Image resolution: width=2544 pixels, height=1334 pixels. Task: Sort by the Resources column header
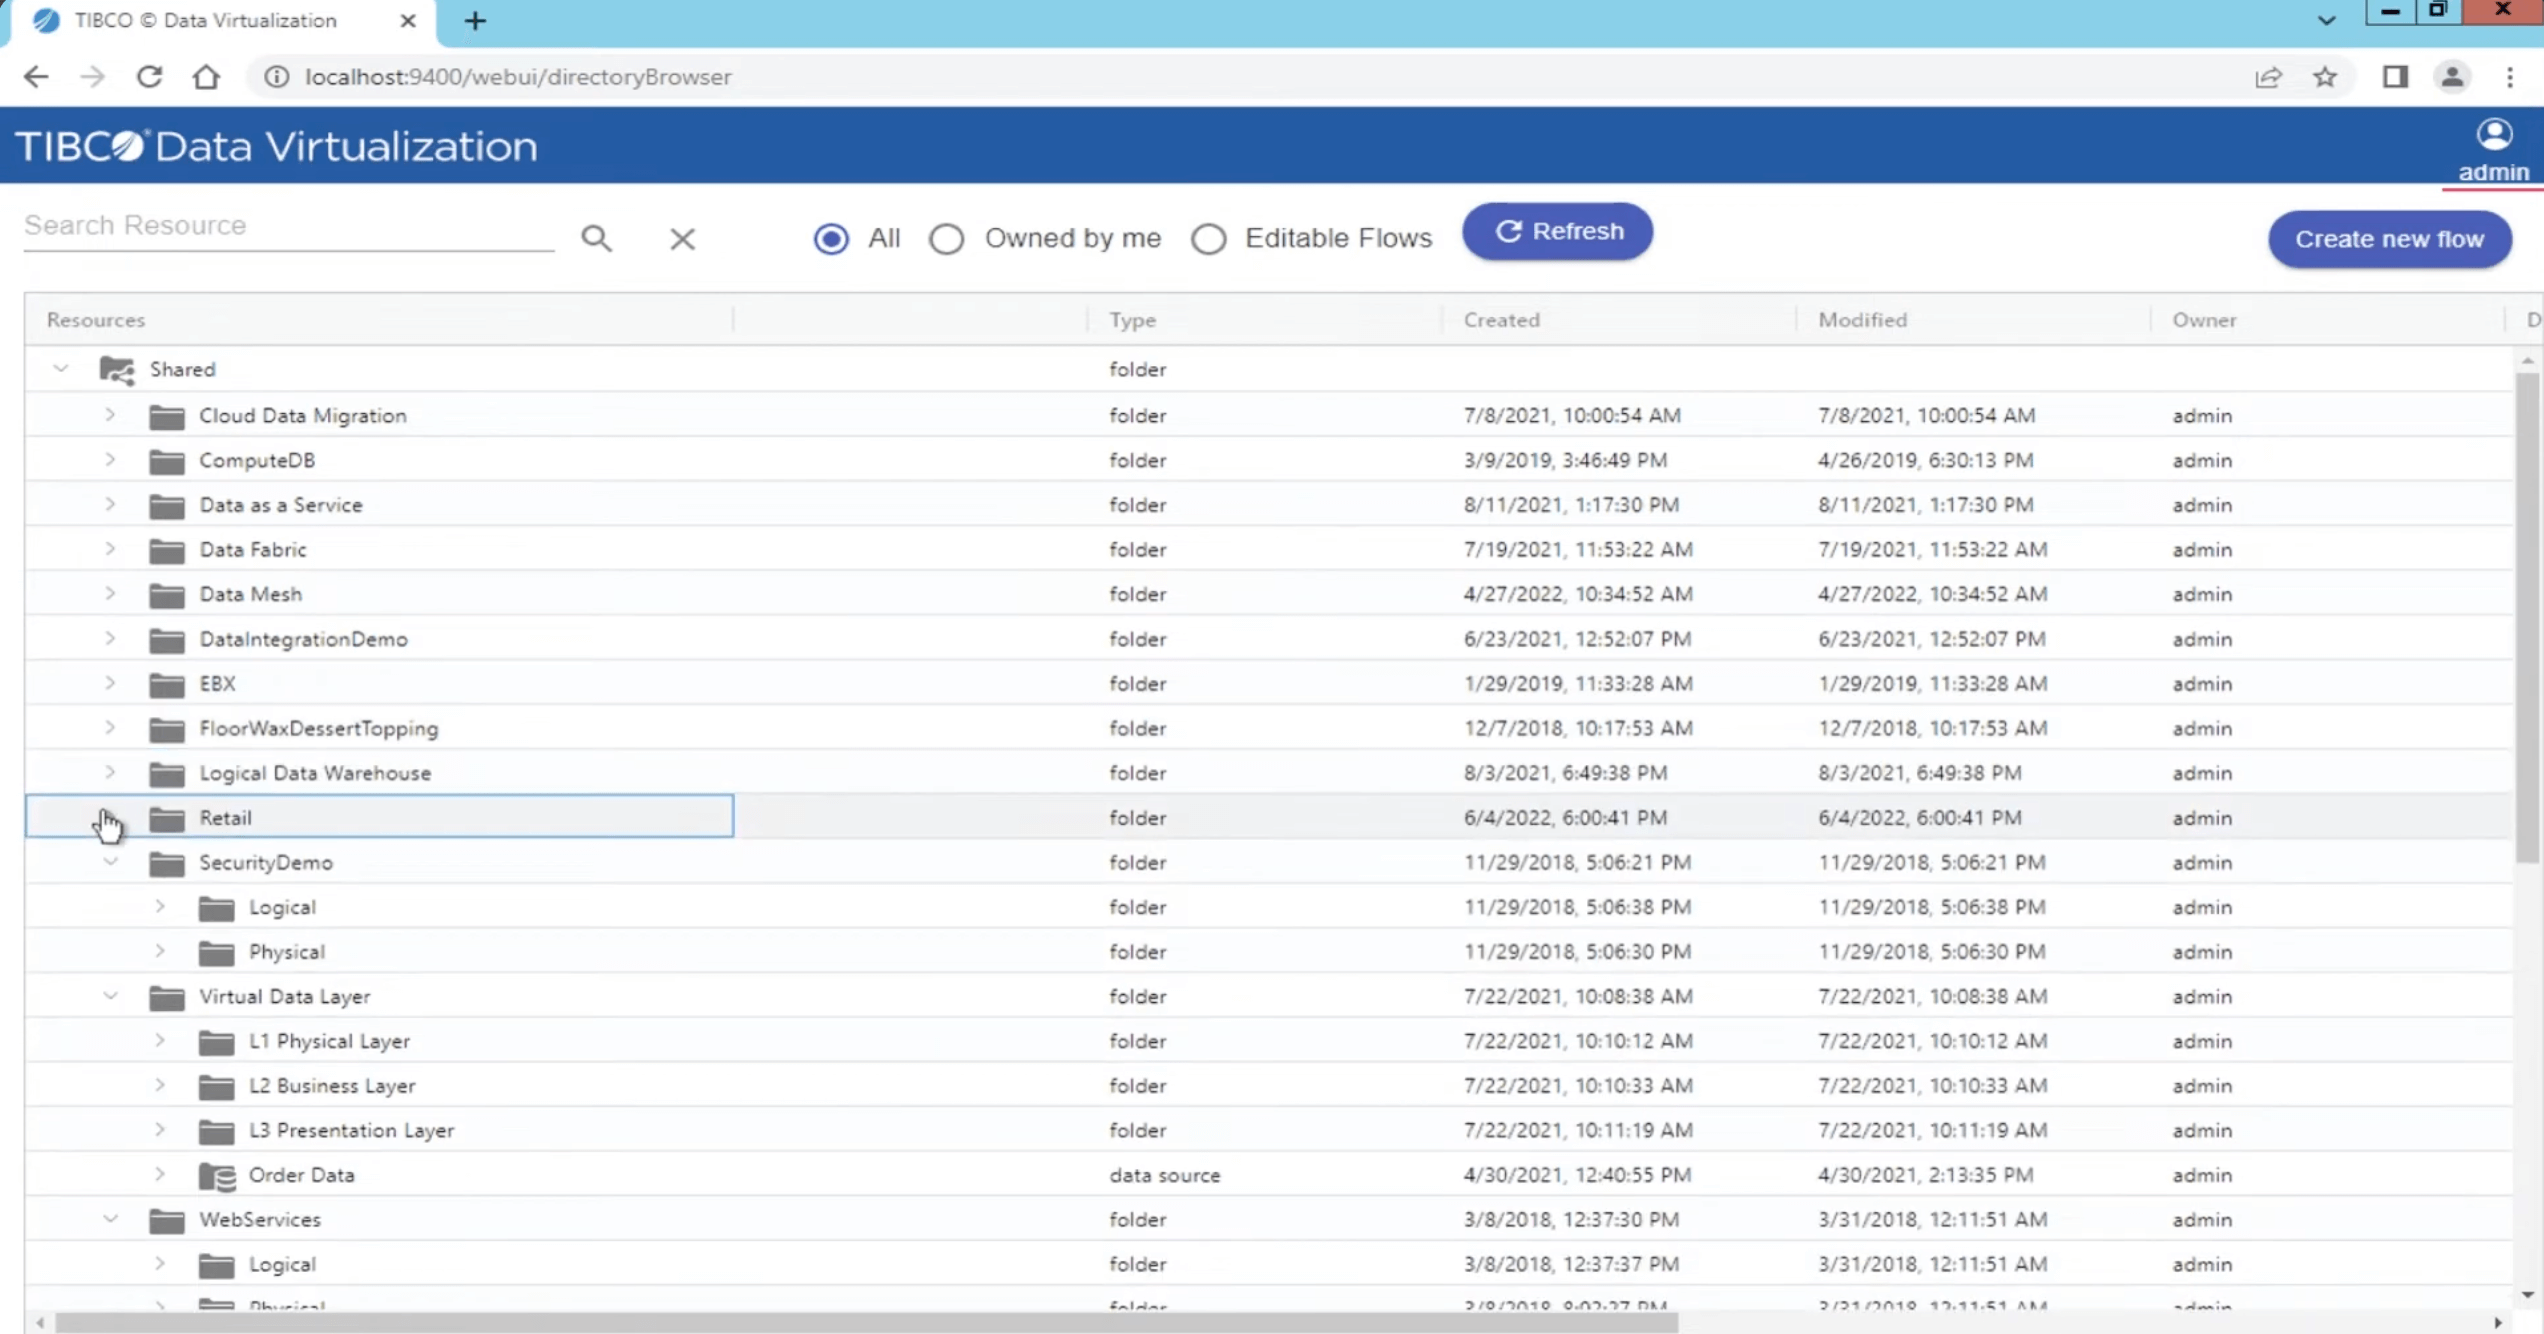tap(96, 320)
